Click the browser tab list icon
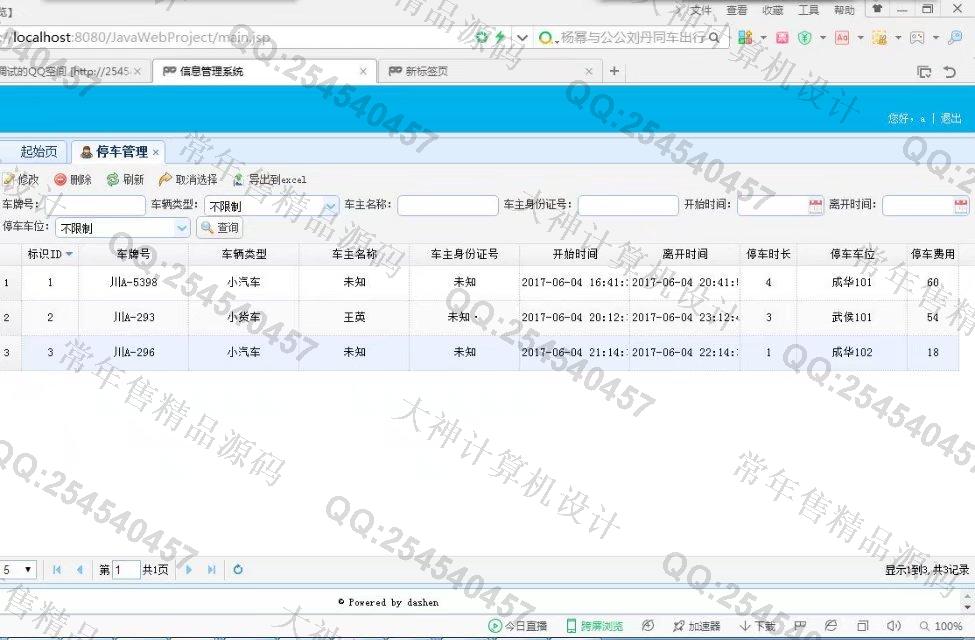This screenshot has width=975, height=640. 924,72
